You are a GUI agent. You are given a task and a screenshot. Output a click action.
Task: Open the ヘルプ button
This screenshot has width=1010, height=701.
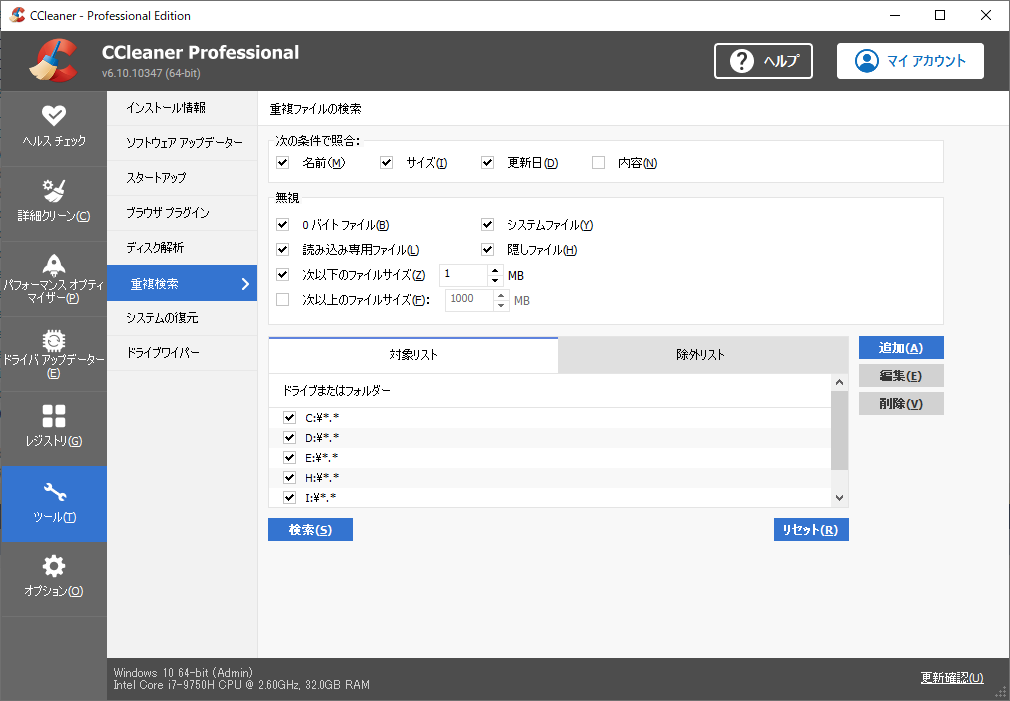tap(763, 61)
